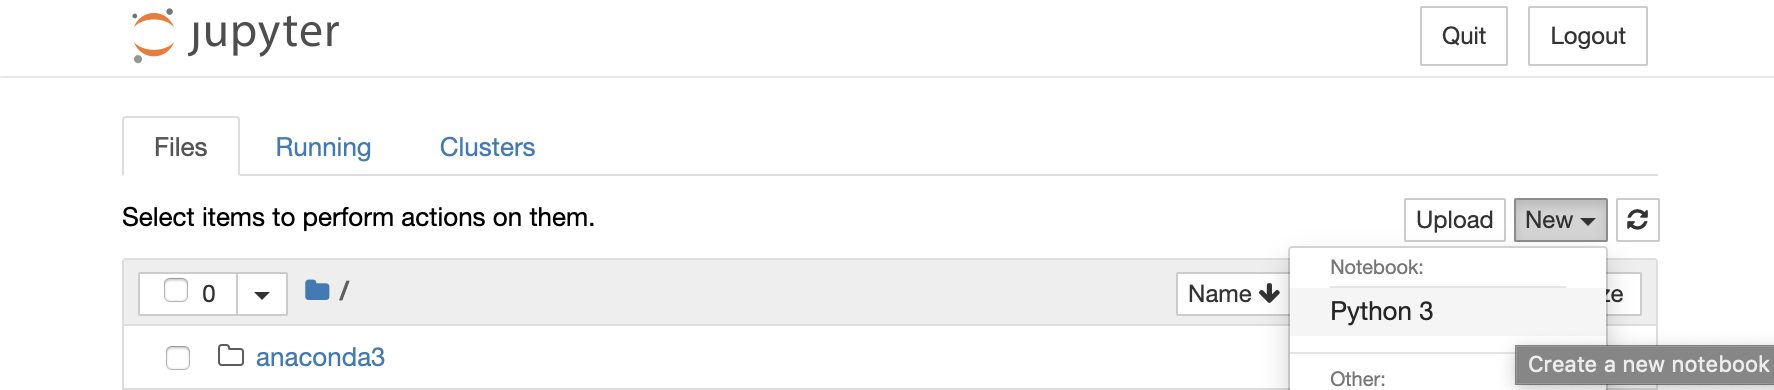Click the blue root folder icon
Image resolution: width=1774 pixels, height=390 pixels.
tap(317, 291)
